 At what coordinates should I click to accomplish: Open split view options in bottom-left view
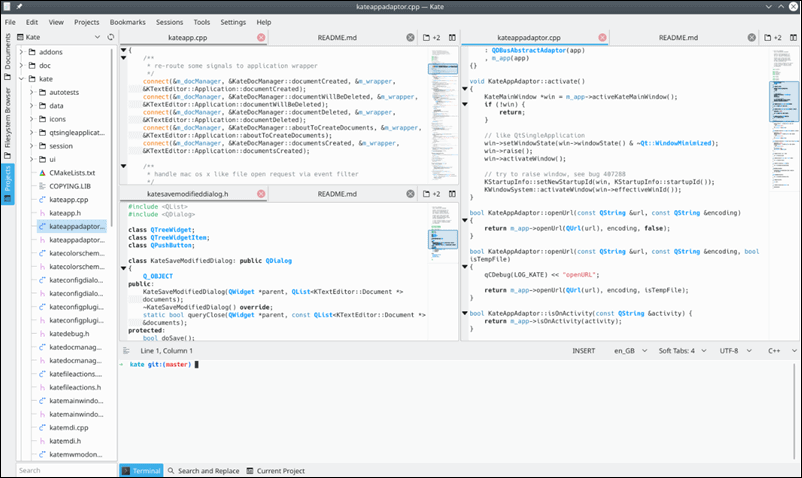(452, 194)
